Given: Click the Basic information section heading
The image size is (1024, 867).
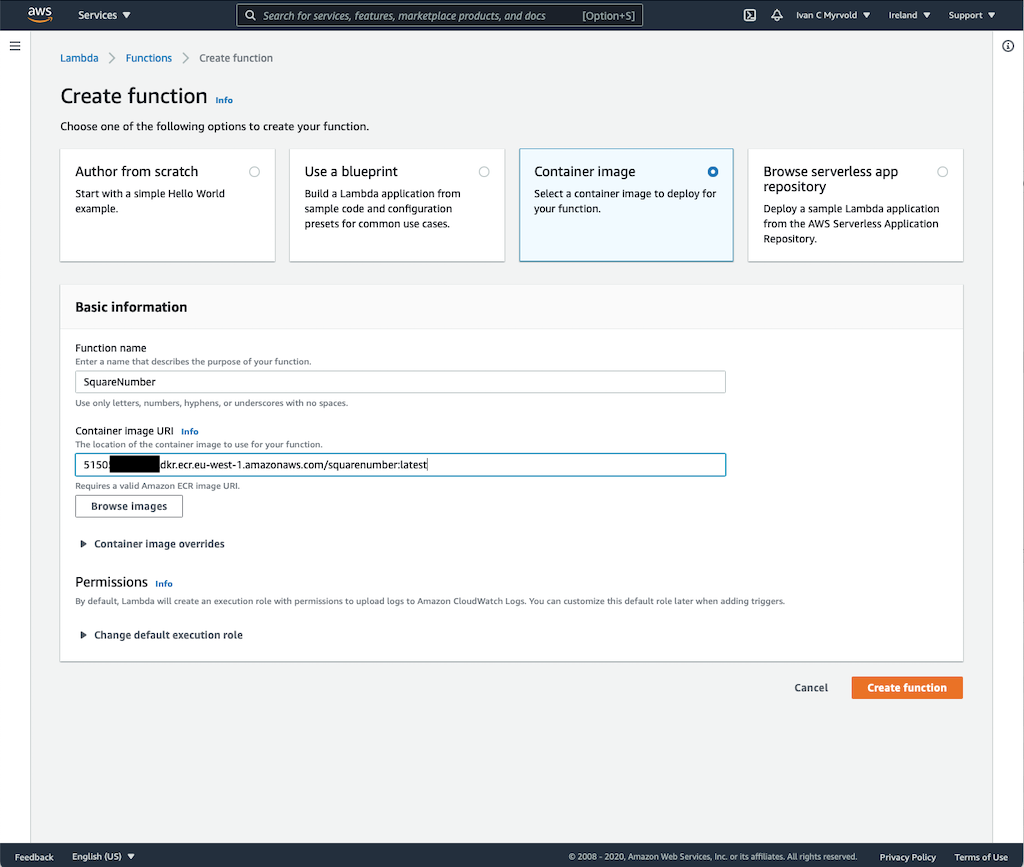Looking at the screenshot, I should (x=131, y=307).
